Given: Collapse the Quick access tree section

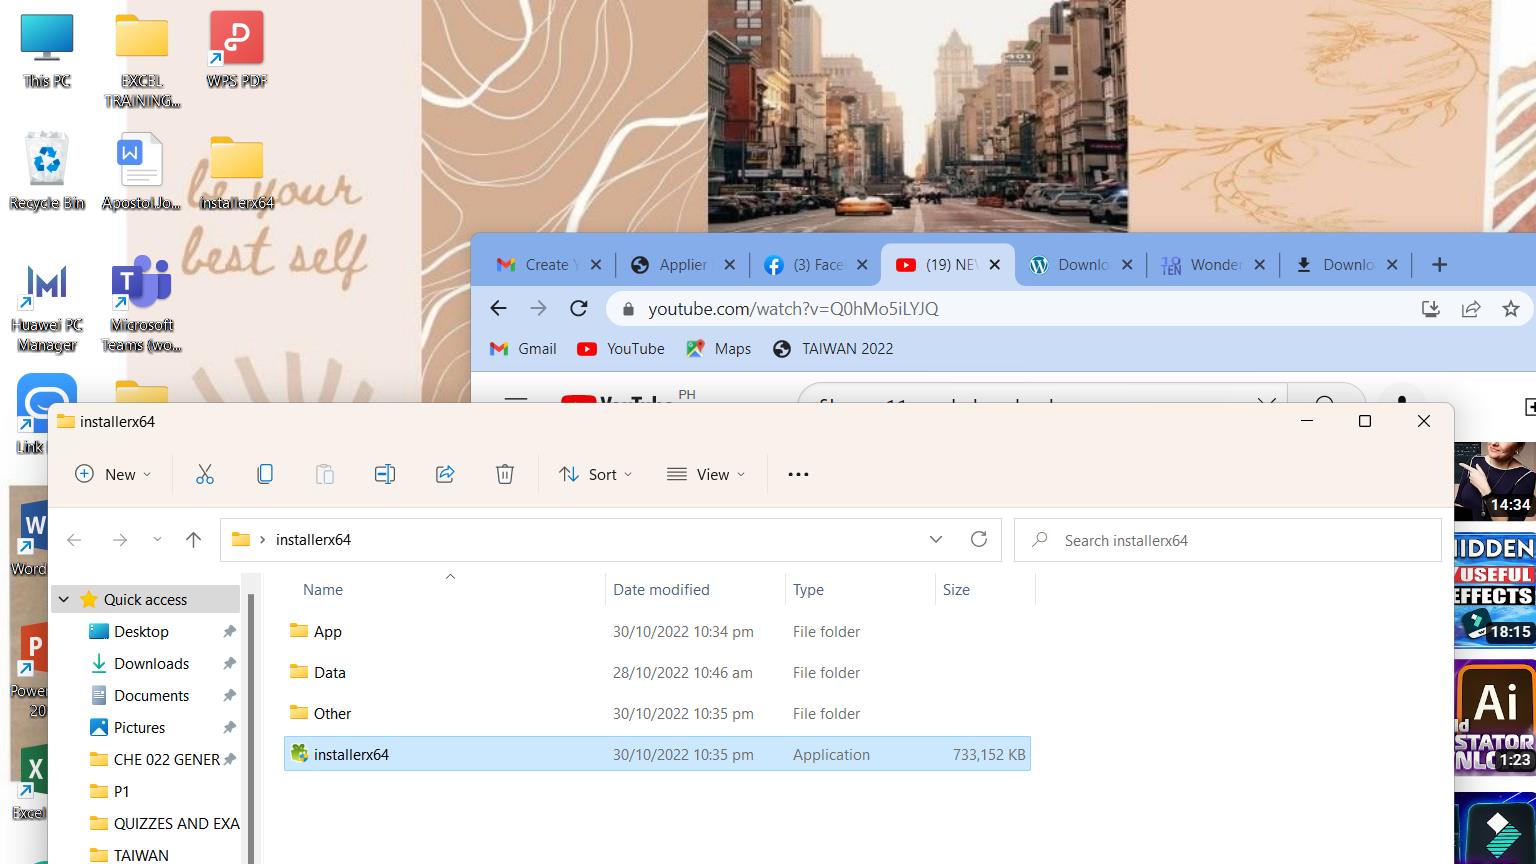Looking at the screenshot, I should click(64, 599).
